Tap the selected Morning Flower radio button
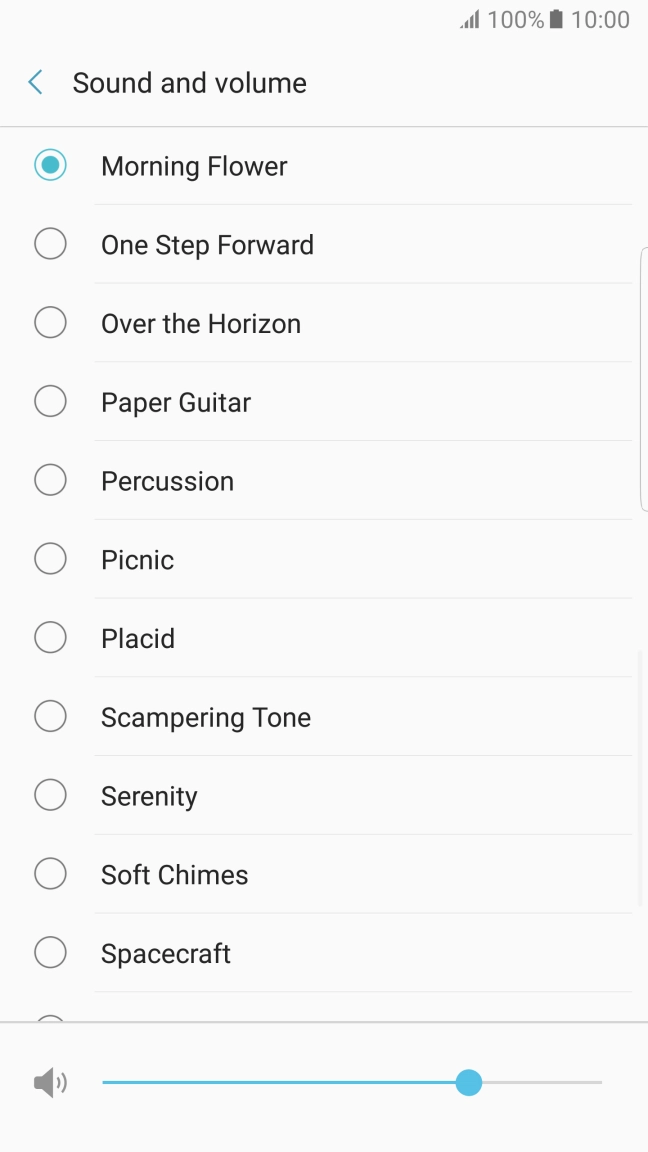This screenshot has width=648, height=1152. click(x=50, y=164)
